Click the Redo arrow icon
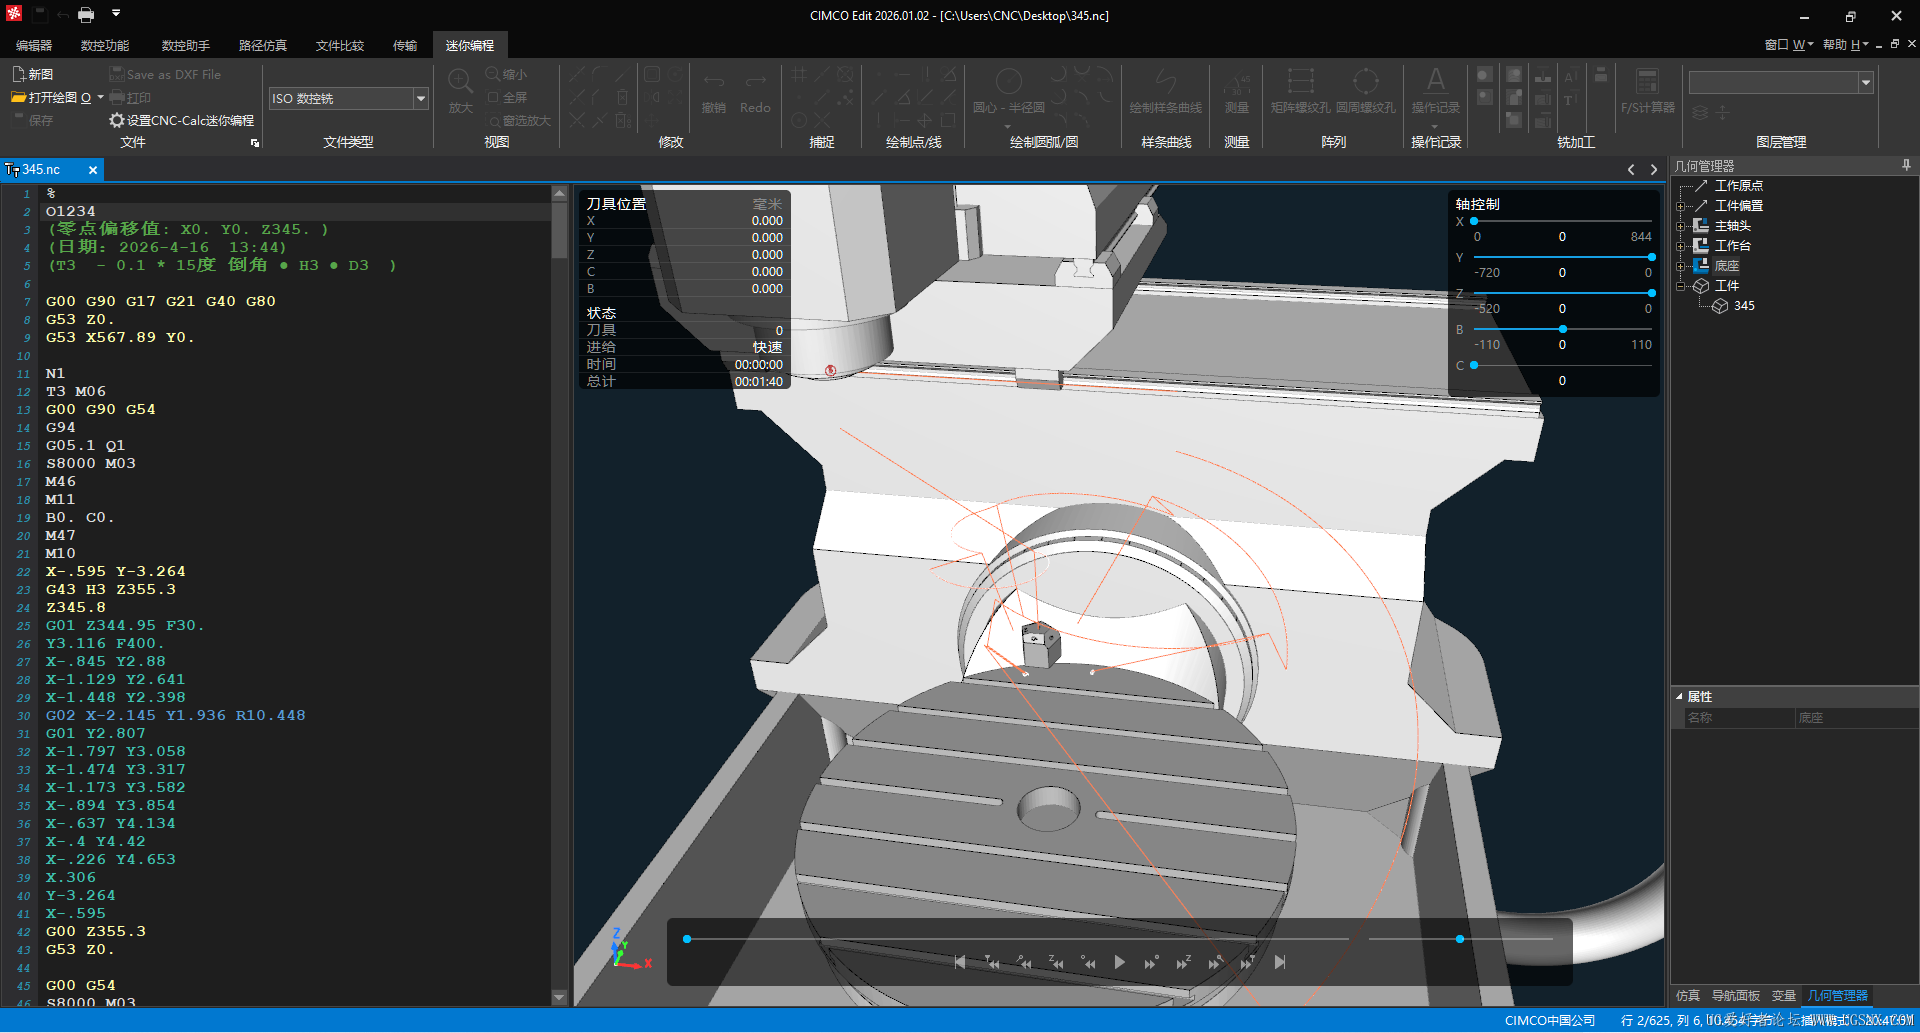This screenshot has height=1033, width=1920. [756, 81]
